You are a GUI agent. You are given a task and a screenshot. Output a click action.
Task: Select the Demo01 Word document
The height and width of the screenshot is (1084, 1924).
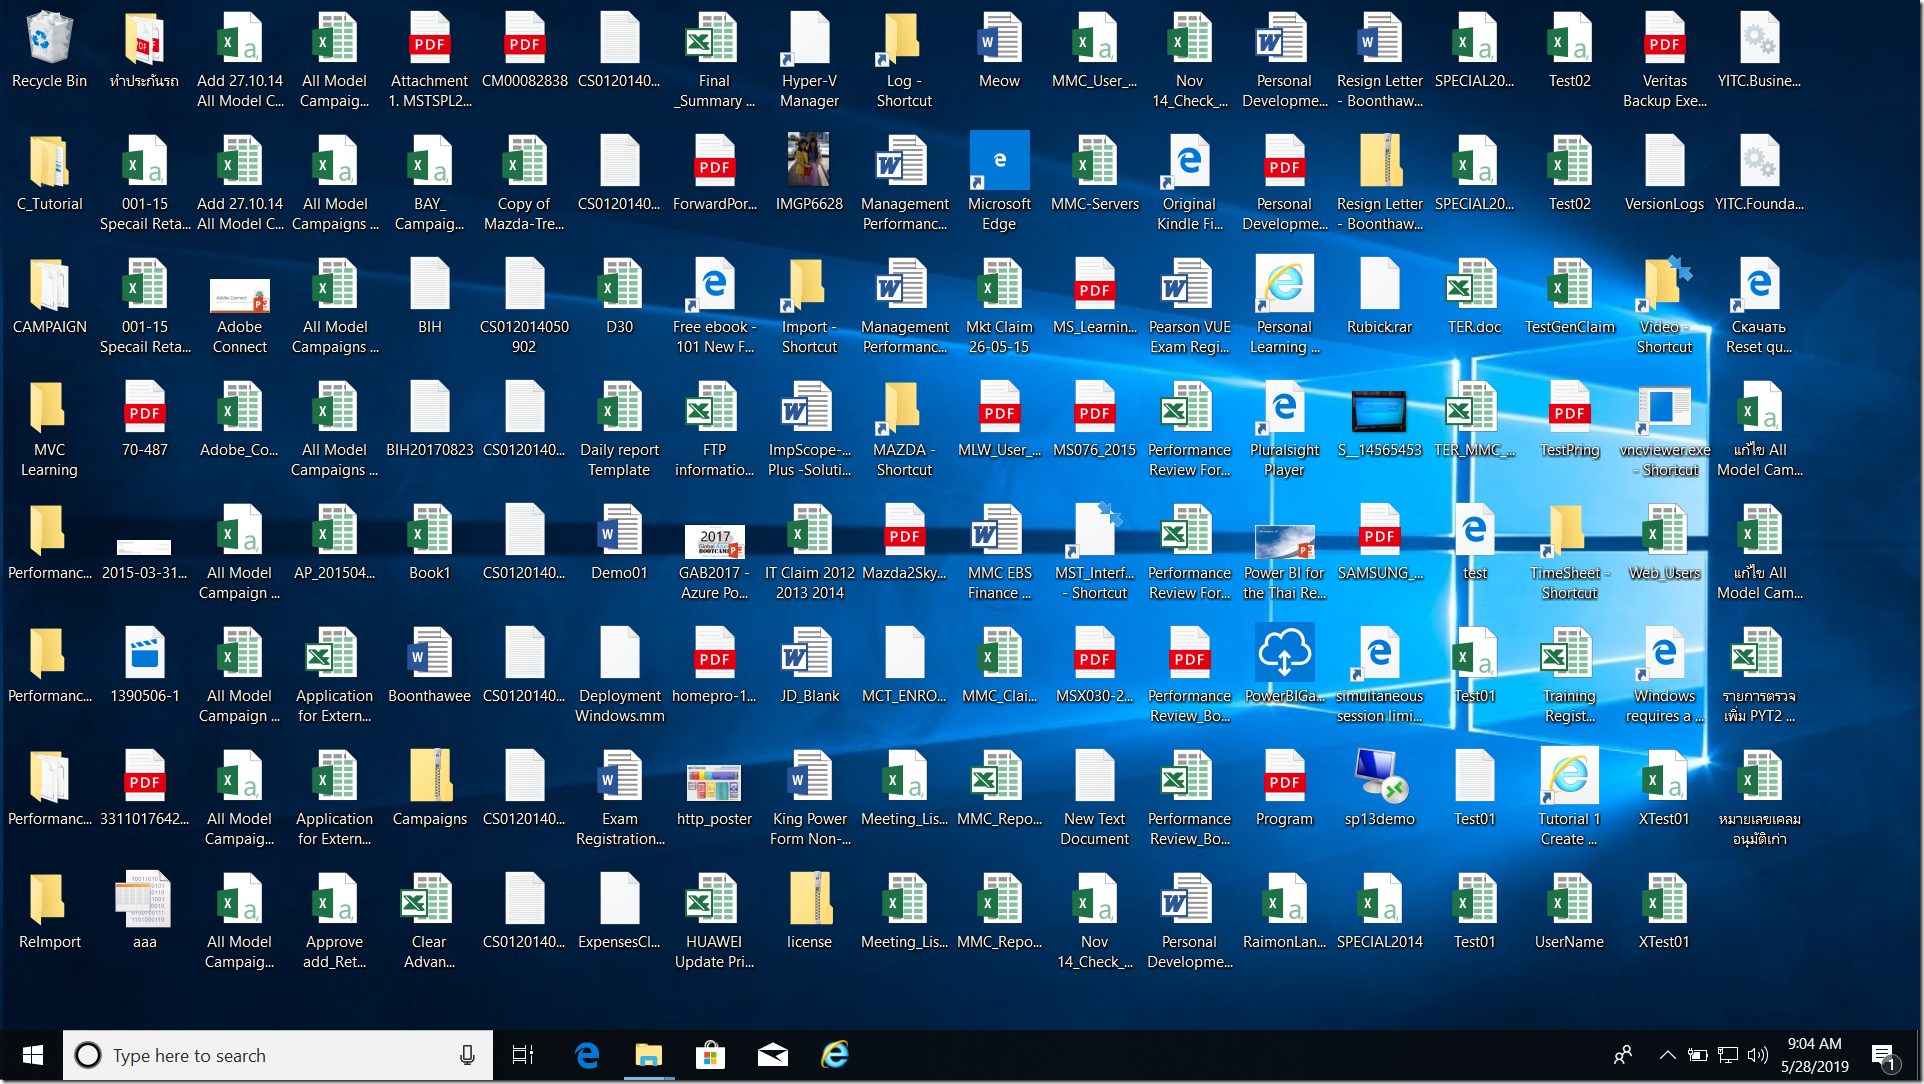[619, 541]
